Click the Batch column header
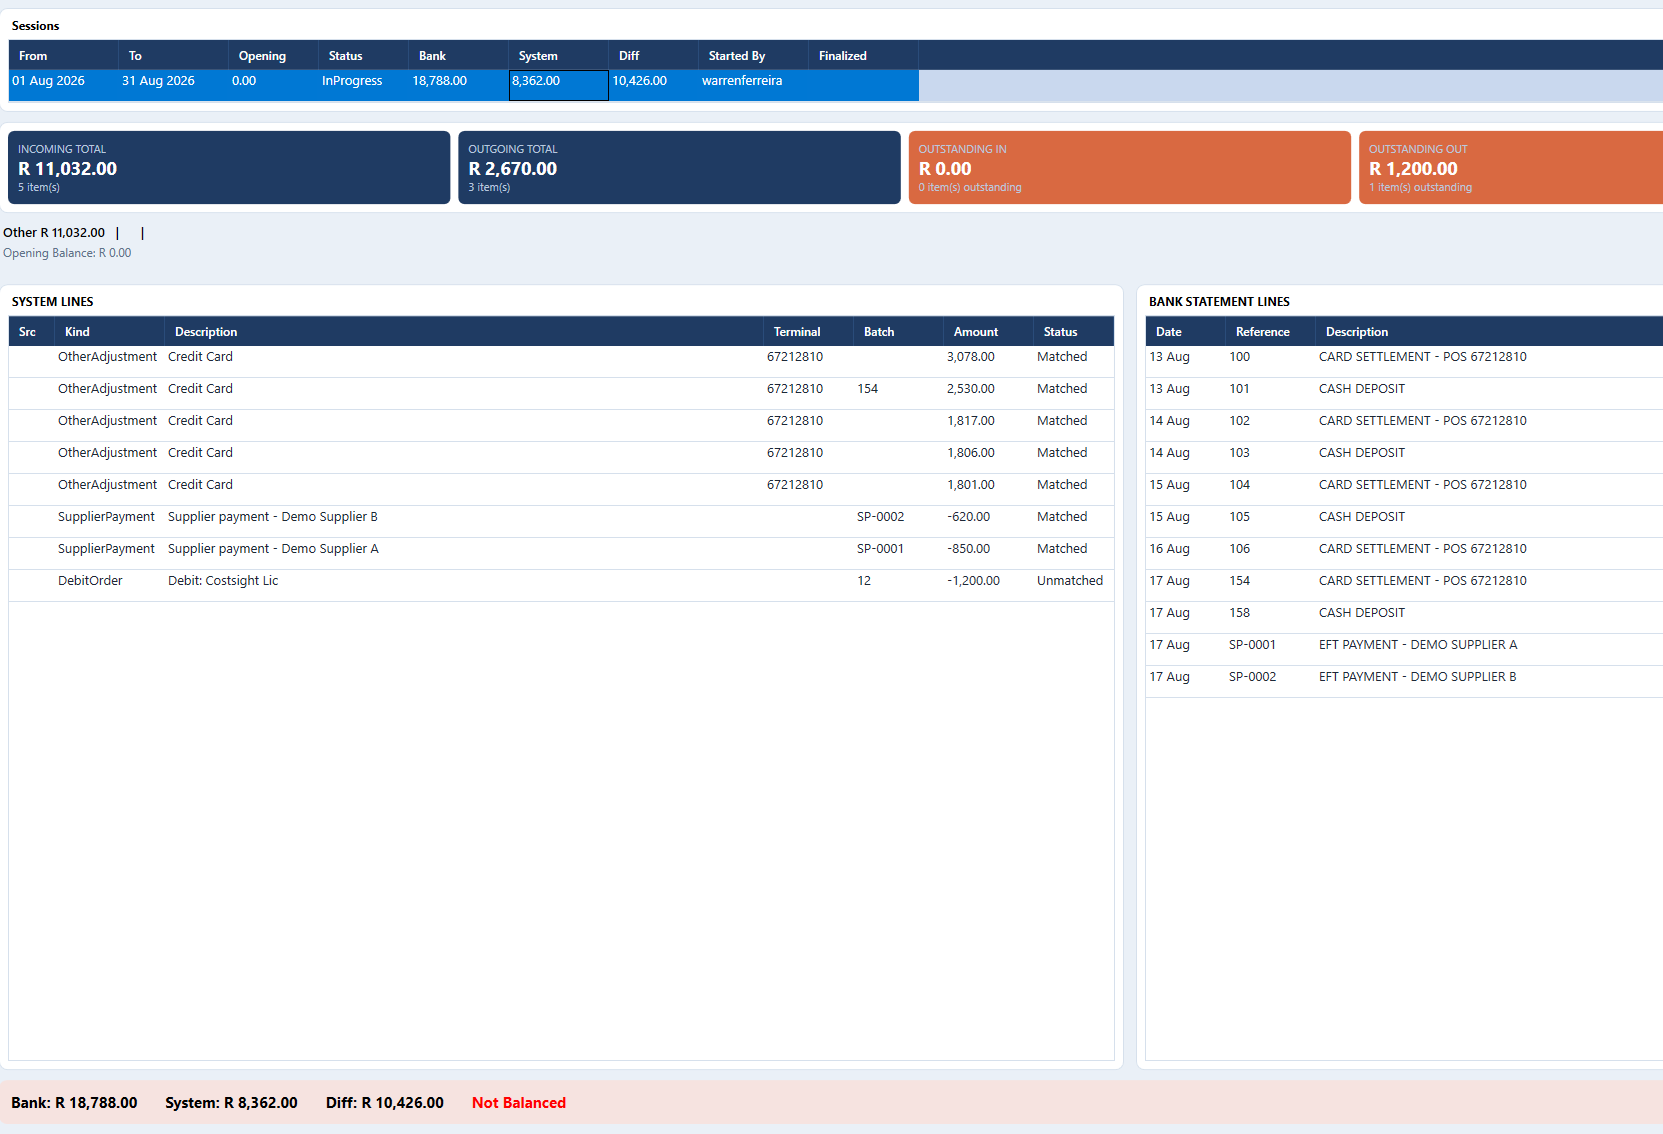Image resolution: width=1663 pixels, height=1134 pixels. [x=898, y=332]
